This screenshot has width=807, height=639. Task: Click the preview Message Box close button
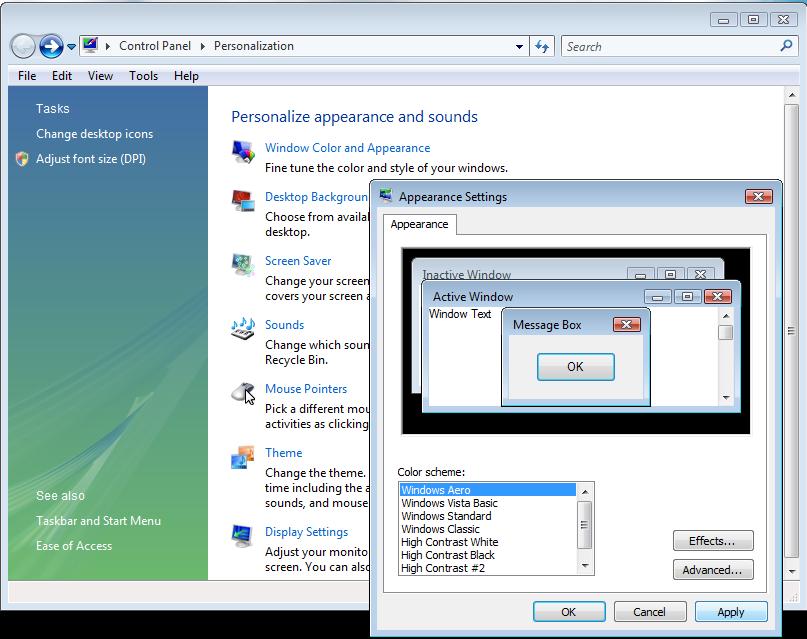pos(627,325)
